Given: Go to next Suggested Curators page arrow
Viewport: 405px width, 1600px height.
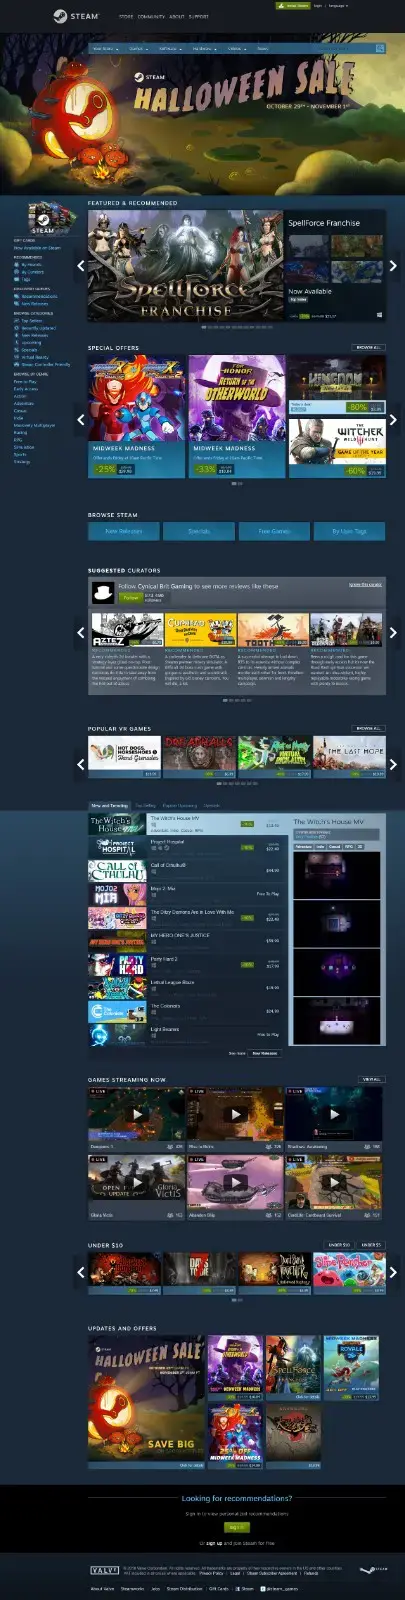Looking at the screenshot, I should pyautogui.click(x=393, y=632).
